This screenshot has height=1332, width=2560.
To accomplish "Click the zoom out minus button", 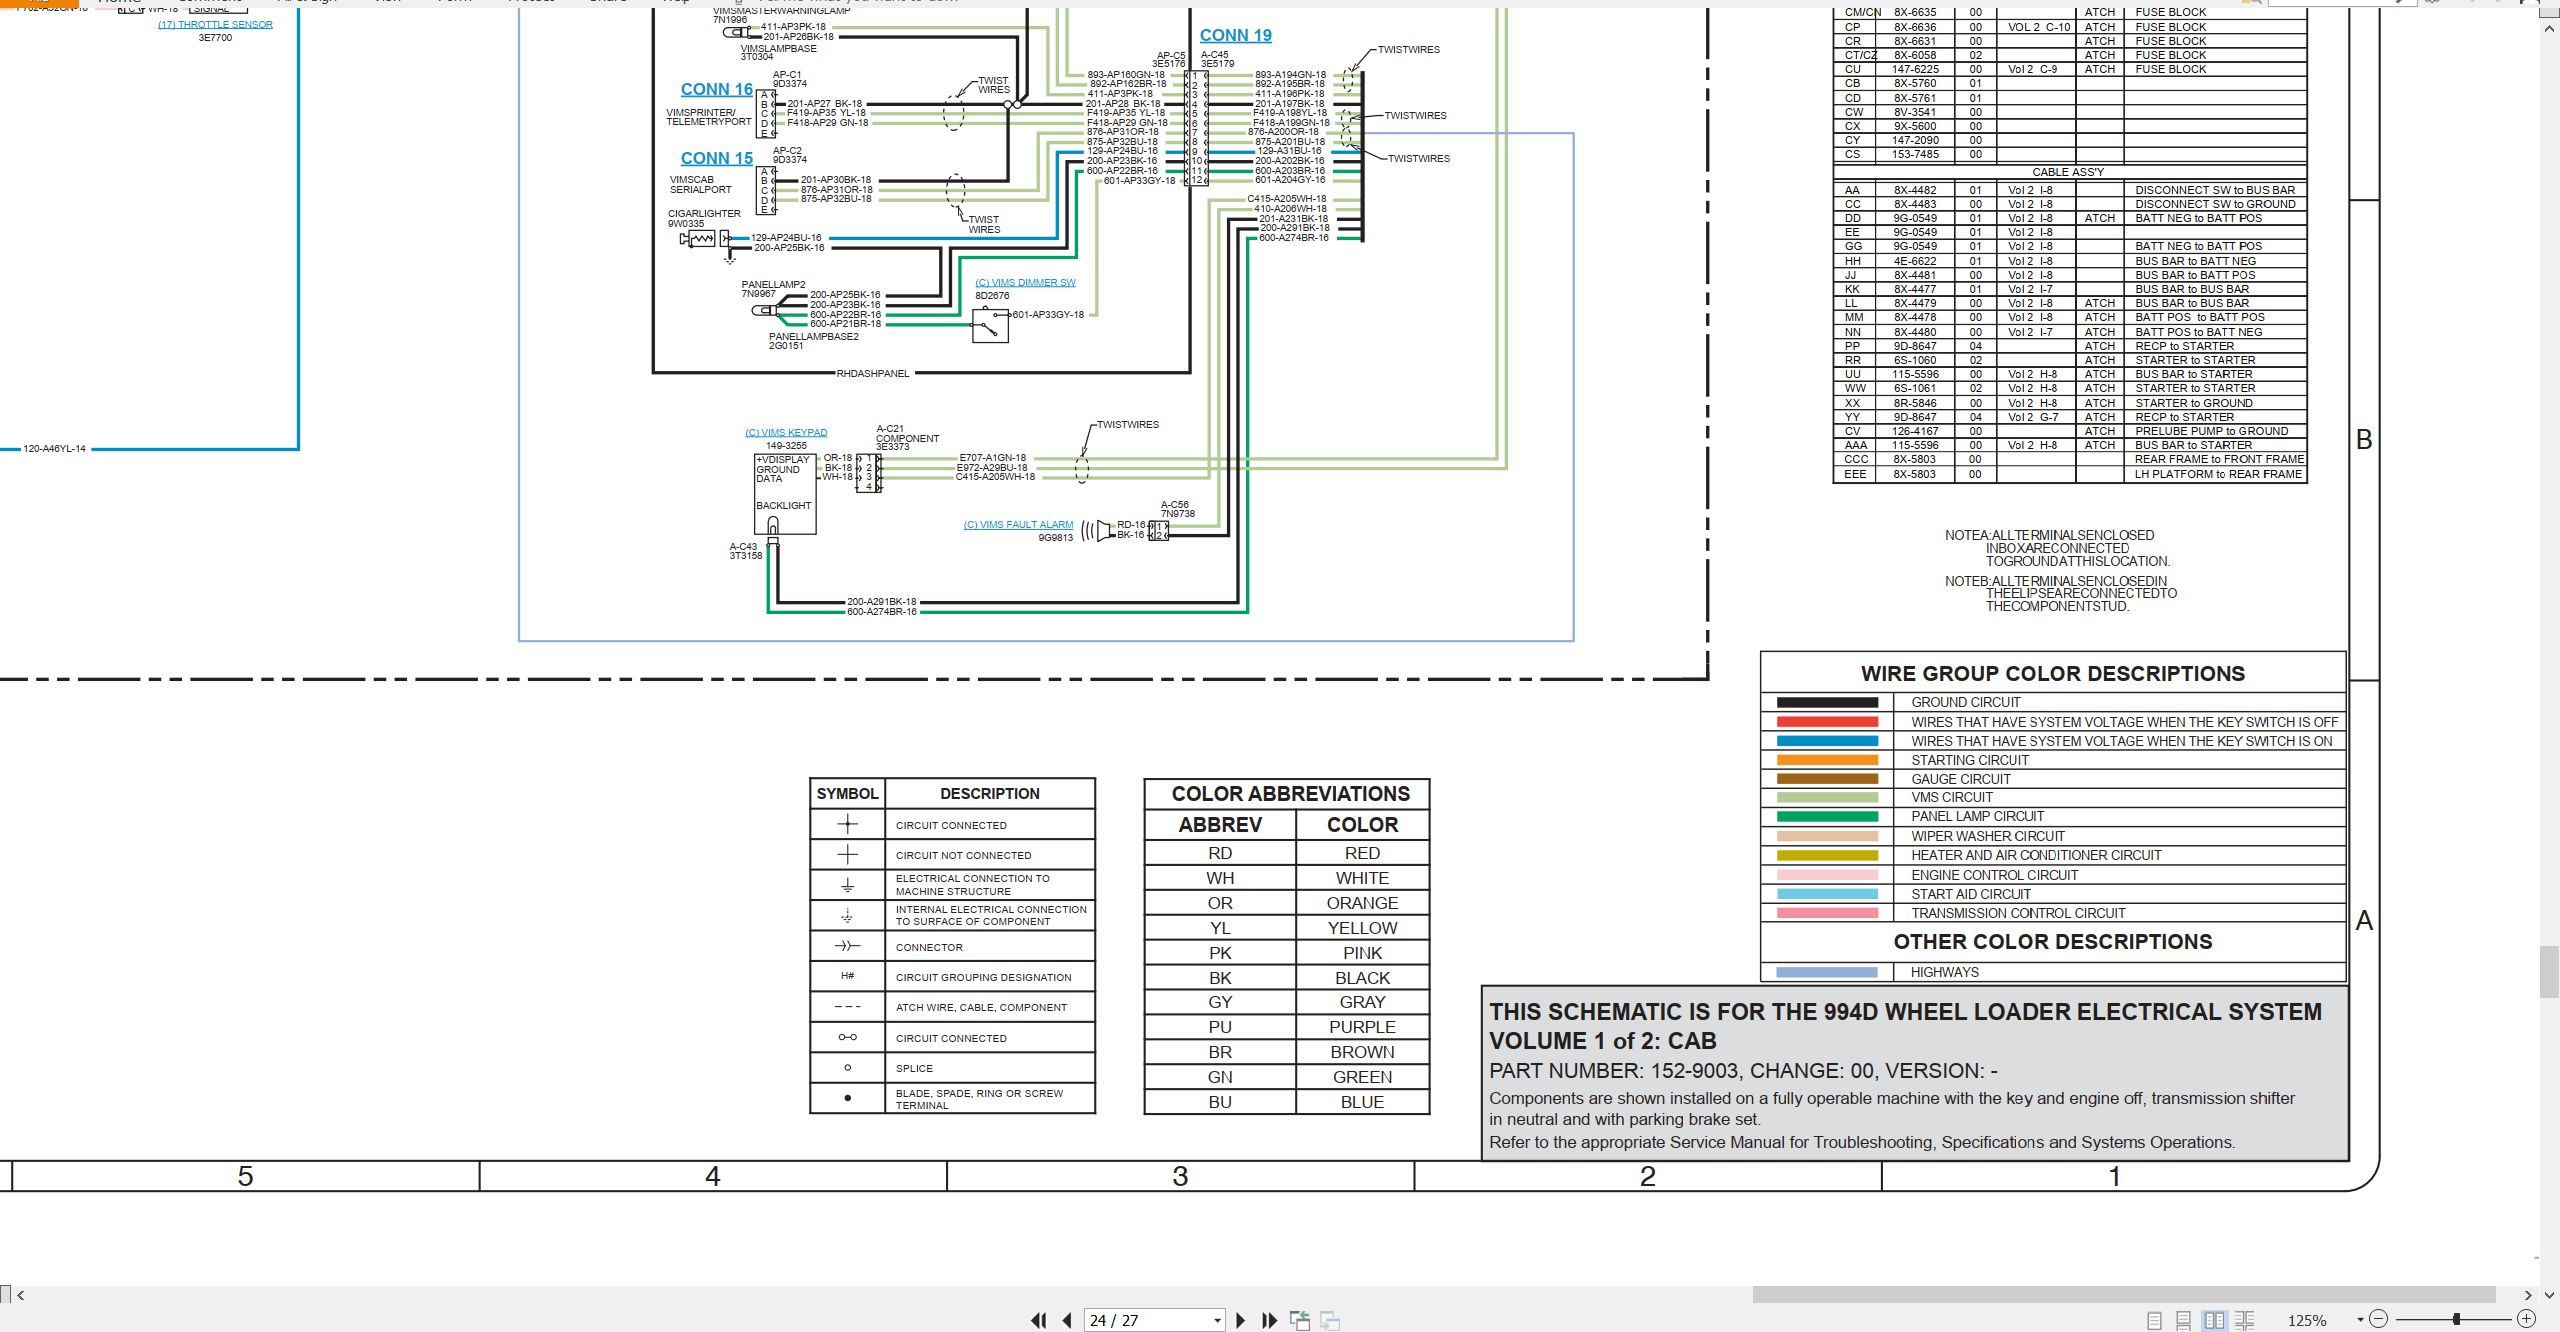I will coord(2379,1319).
